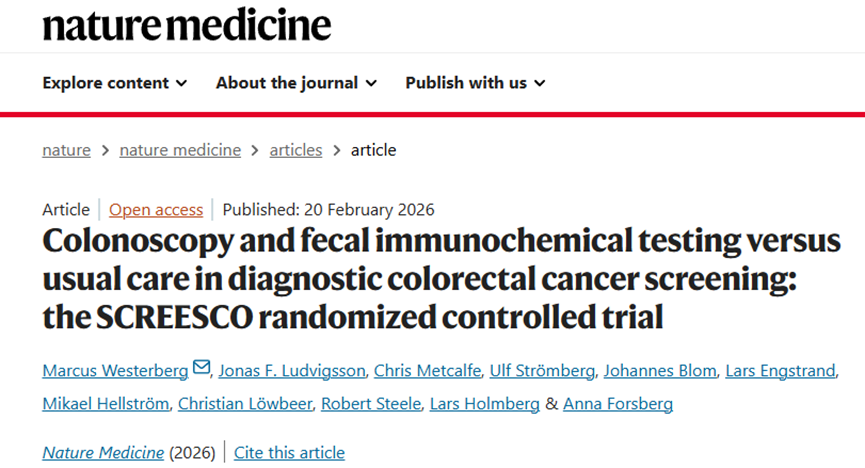
Task: Select author Chris Metcalfe
Action: [426, 371]
